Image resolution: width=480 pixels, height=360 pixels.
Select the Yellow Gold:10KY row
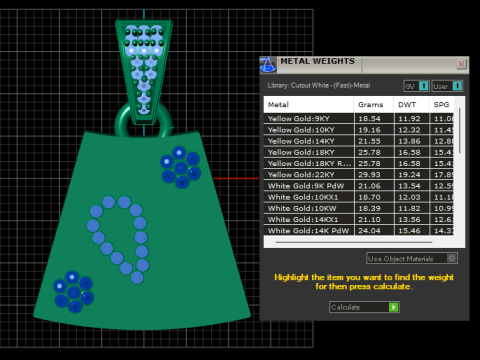[359, 130]
